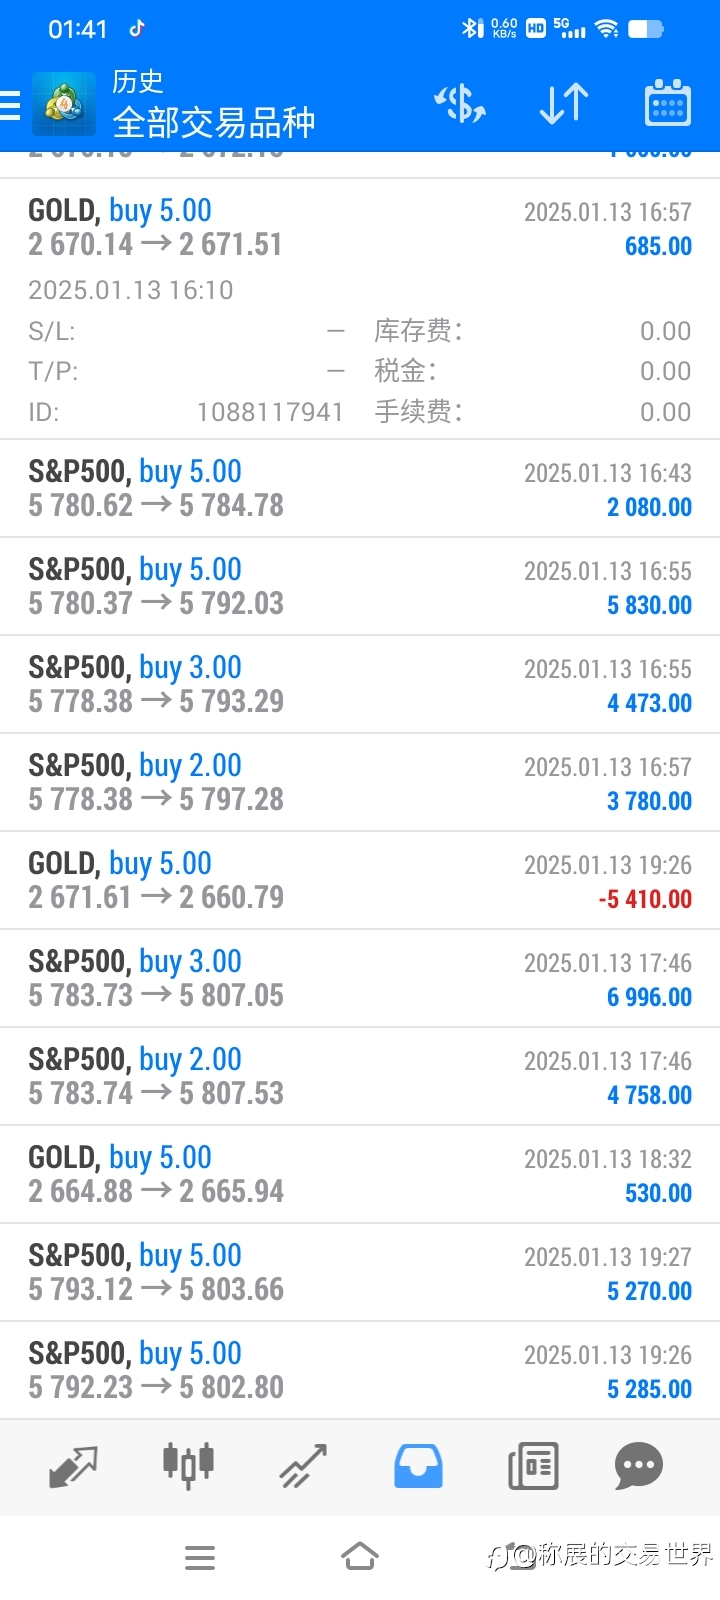720x1600 pixels.
Task: Tap the Android recent apps menu button
Action: [200, 1558]
